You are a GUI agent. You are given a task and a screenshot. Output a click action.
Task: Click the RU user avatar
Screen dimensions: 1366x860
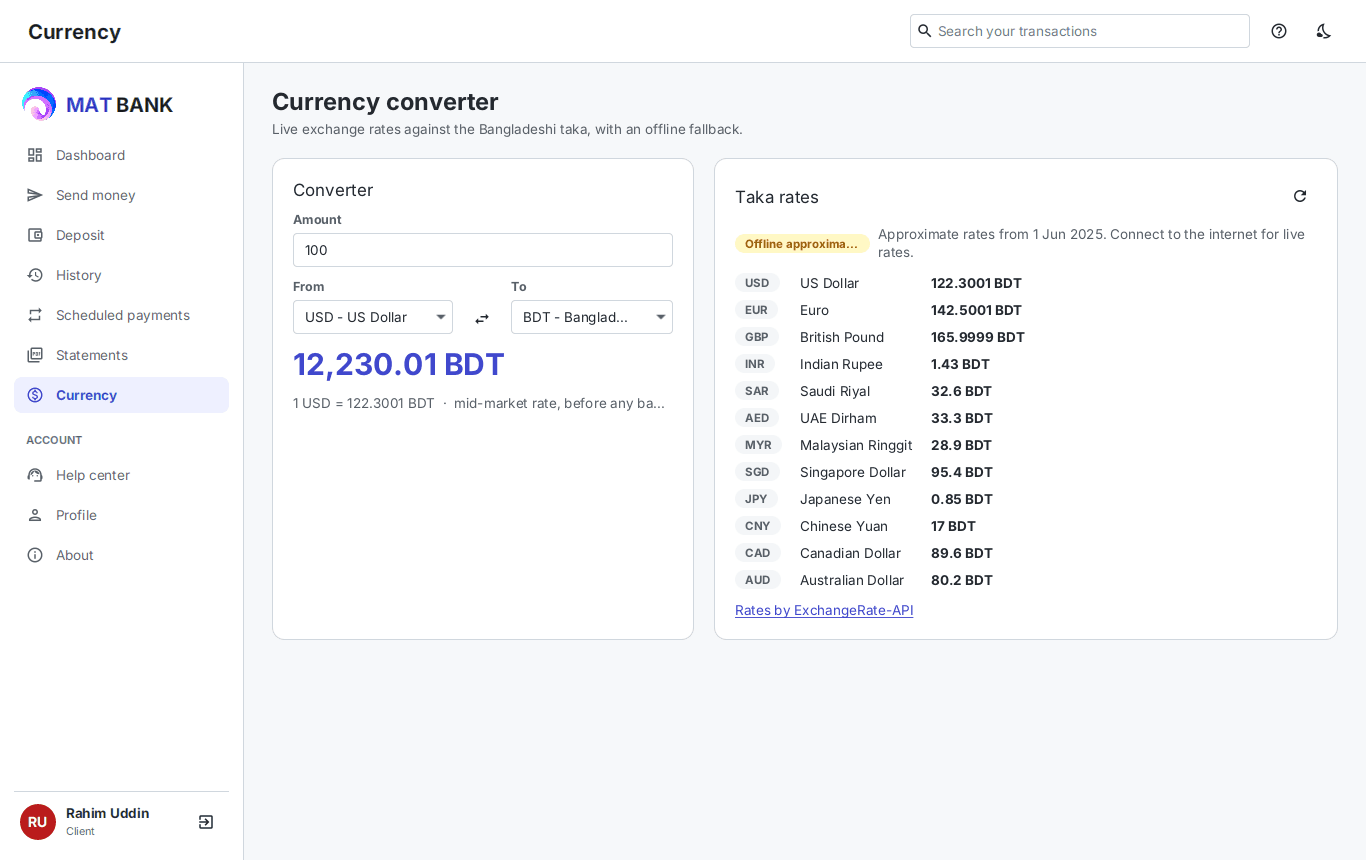point(38,822)
